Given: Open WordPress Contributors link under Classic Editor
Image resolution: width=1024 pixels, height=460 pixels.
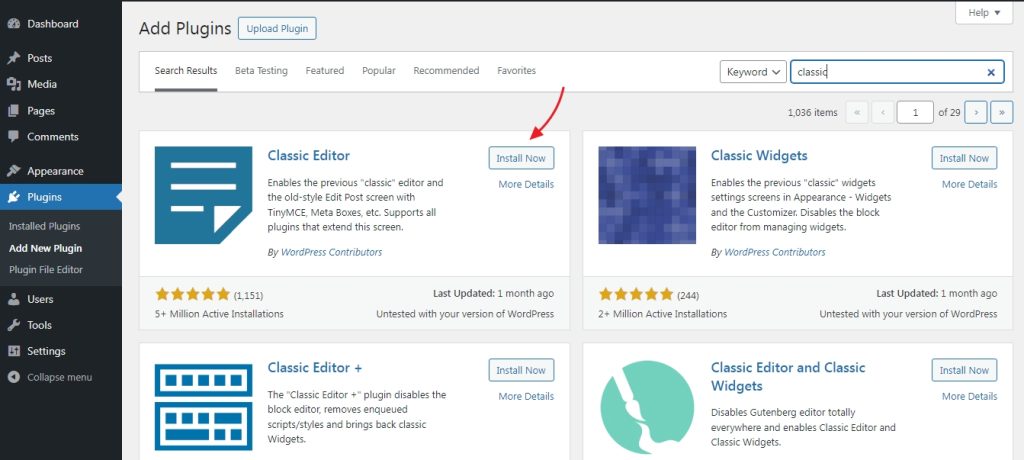Looking at the screenshot, I should tap(331, 252).
